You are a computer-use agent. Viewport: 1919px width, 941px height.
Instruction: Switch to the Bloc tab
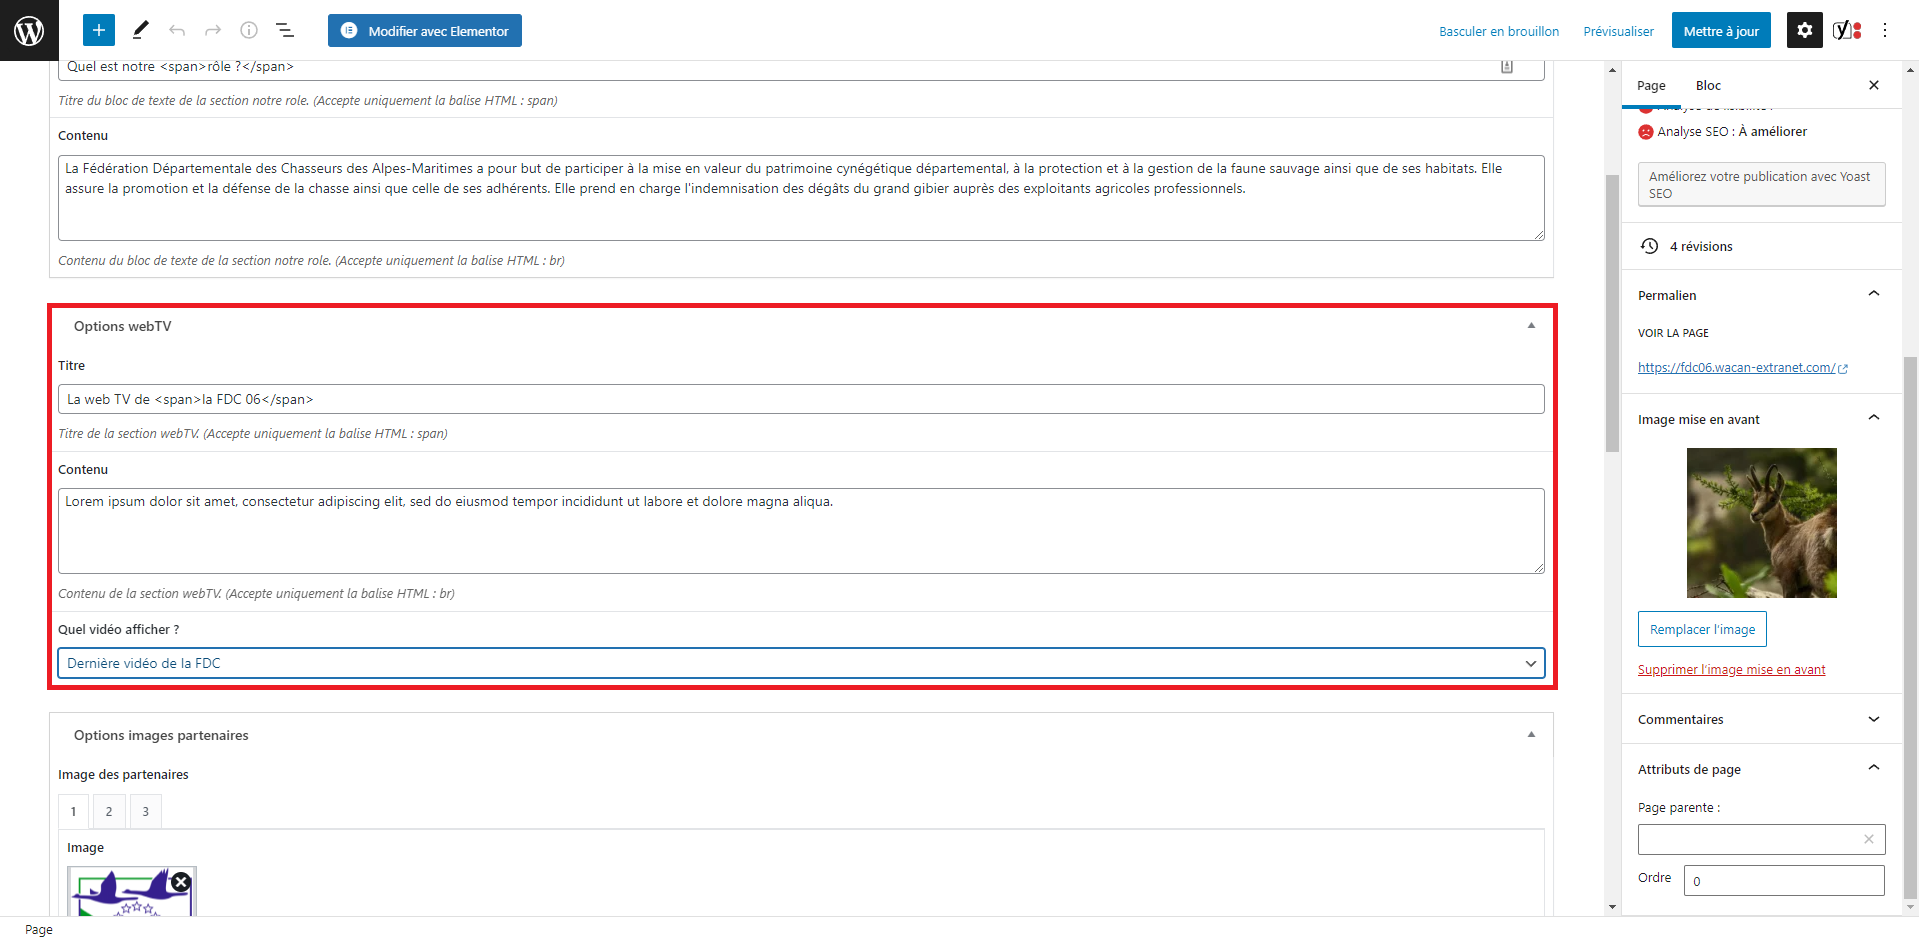pos(1708,86)
